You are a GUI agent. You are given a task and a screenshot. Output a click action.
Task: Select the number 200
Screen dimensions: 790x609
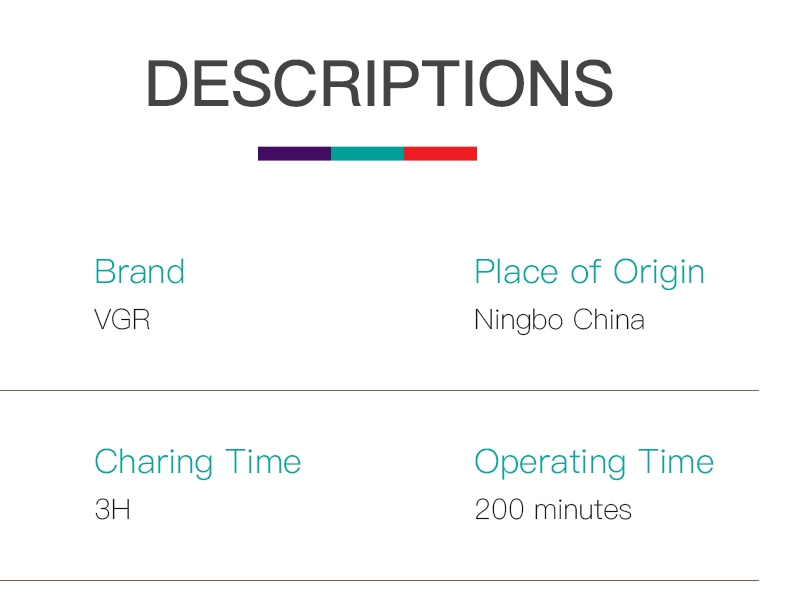click(499, 511)
